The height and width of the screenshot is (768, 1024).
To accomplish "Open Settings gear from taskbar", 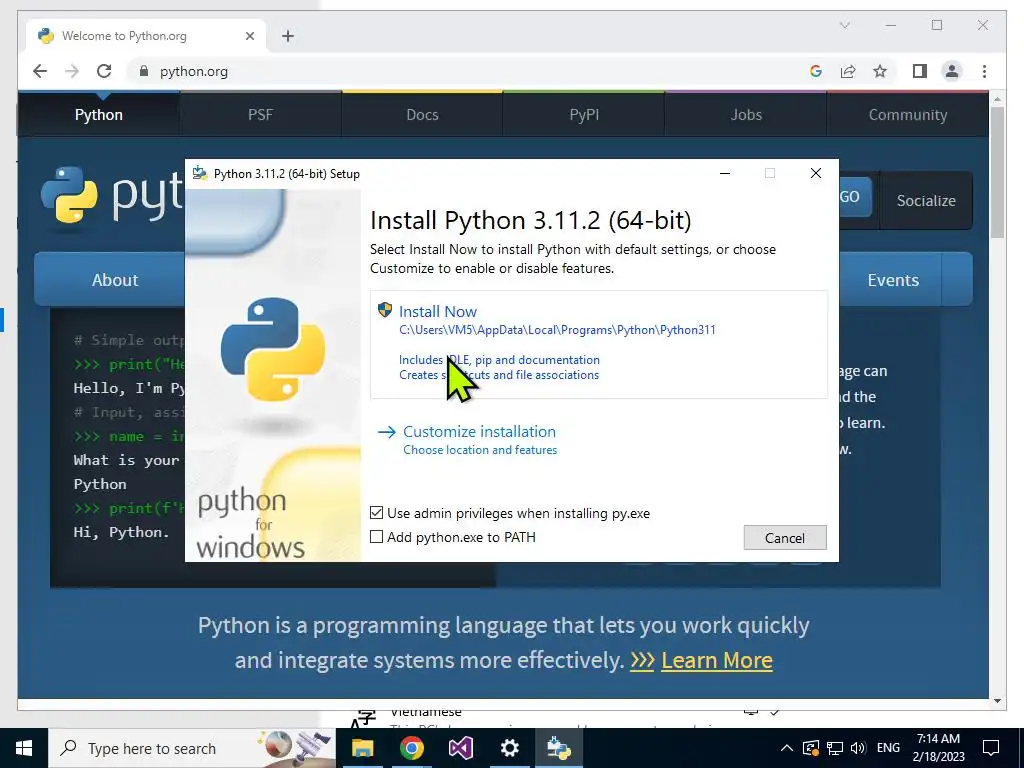I will [x=509, y=748].
